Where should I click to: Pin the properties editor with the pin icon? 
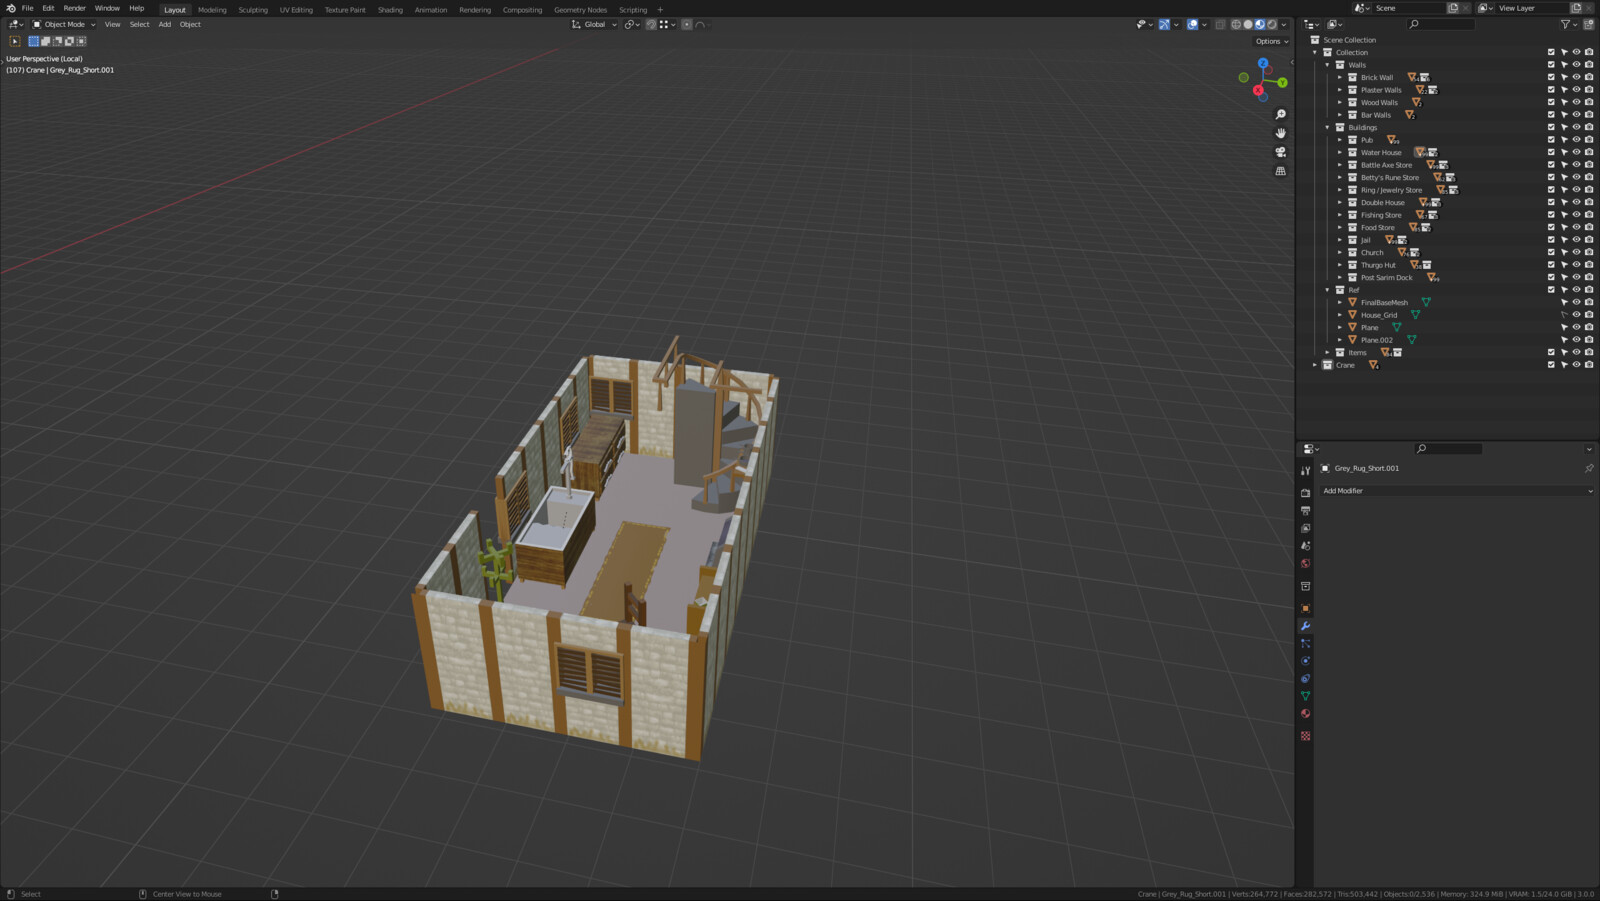(x=1589, y=468)
